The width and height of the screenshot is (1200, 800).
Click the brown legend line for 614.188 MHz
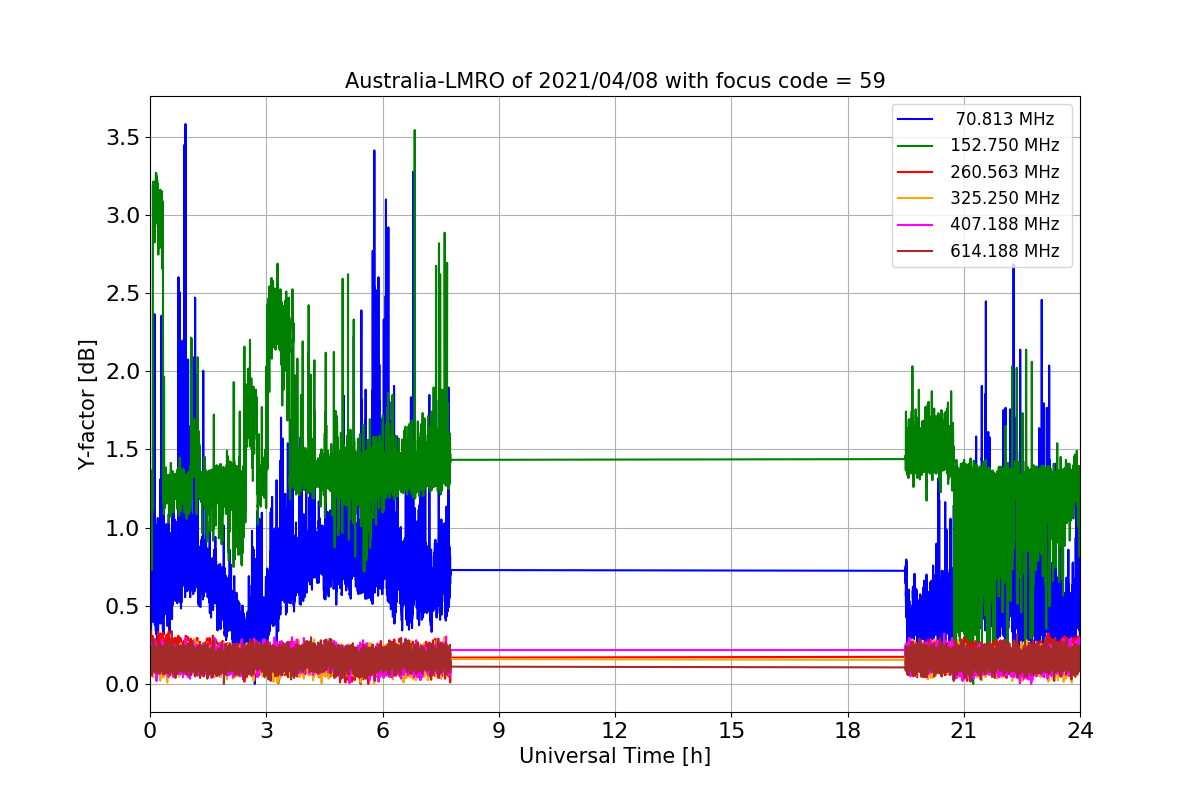click(x=916, y=251)
